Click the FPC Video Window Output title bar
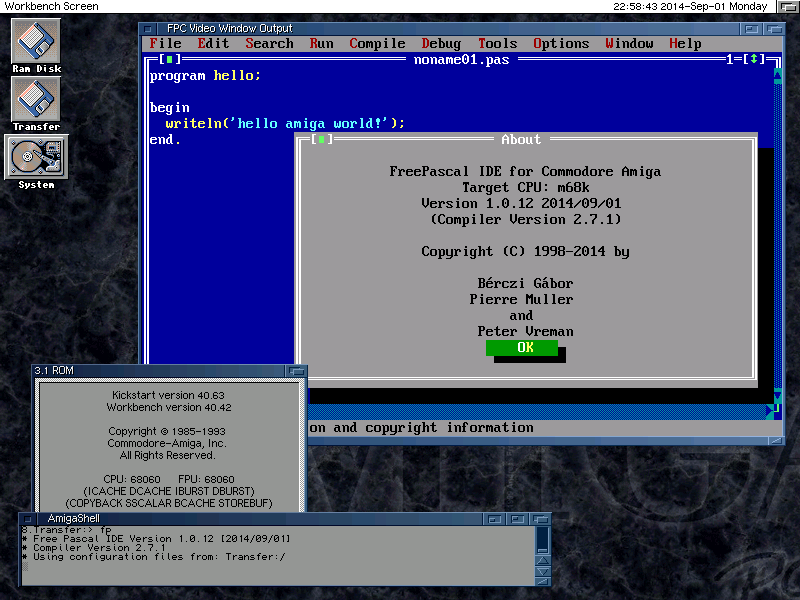This screenshot has height=600, width=800. tap(446, 29)
